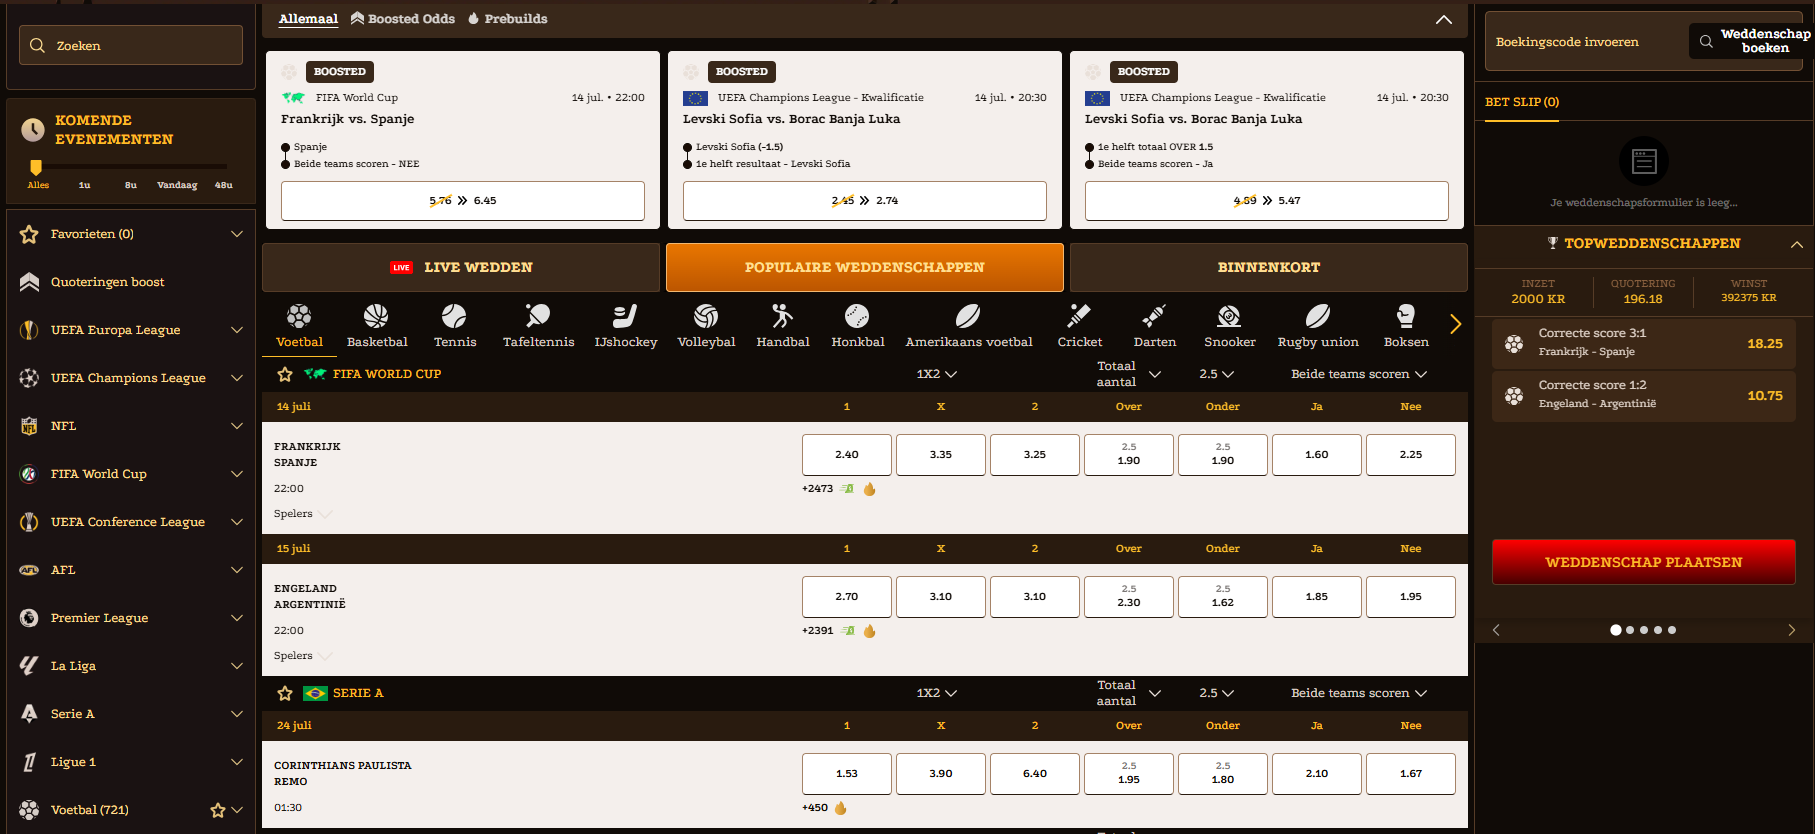Screen dimensions: 1815x834
Task: Collapse the boosted odds section with chevron
Action: tap(1444, 19)
